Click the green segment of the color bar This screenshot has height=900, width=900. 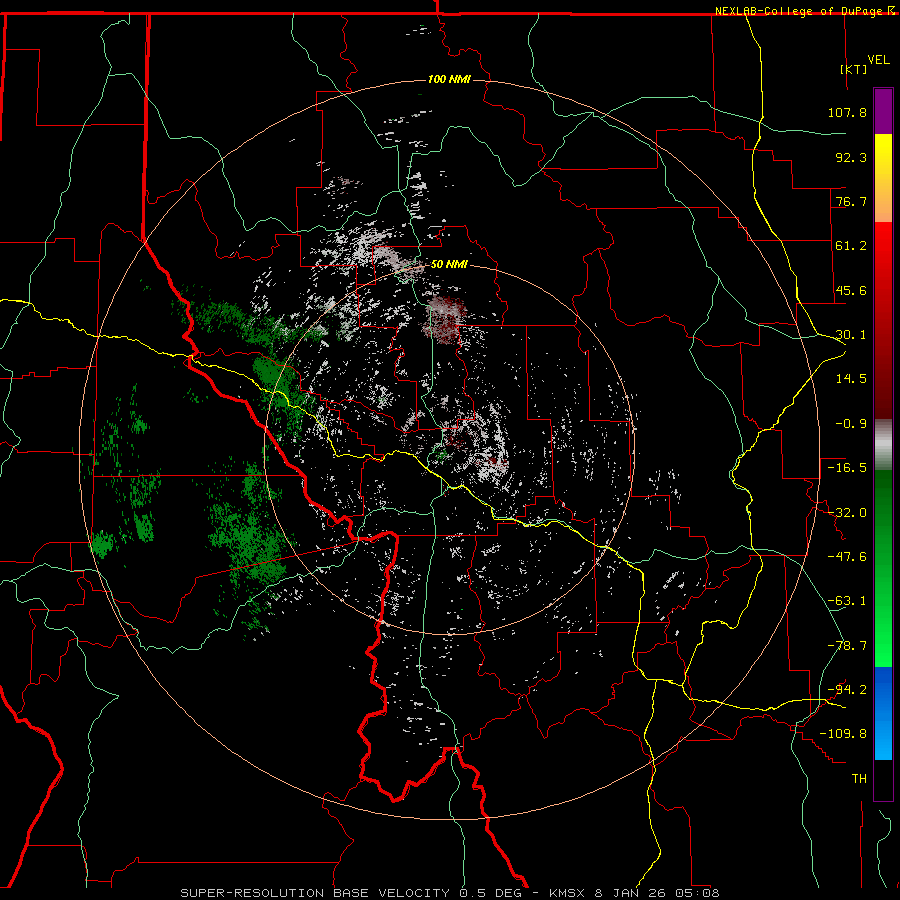(883, 568)
